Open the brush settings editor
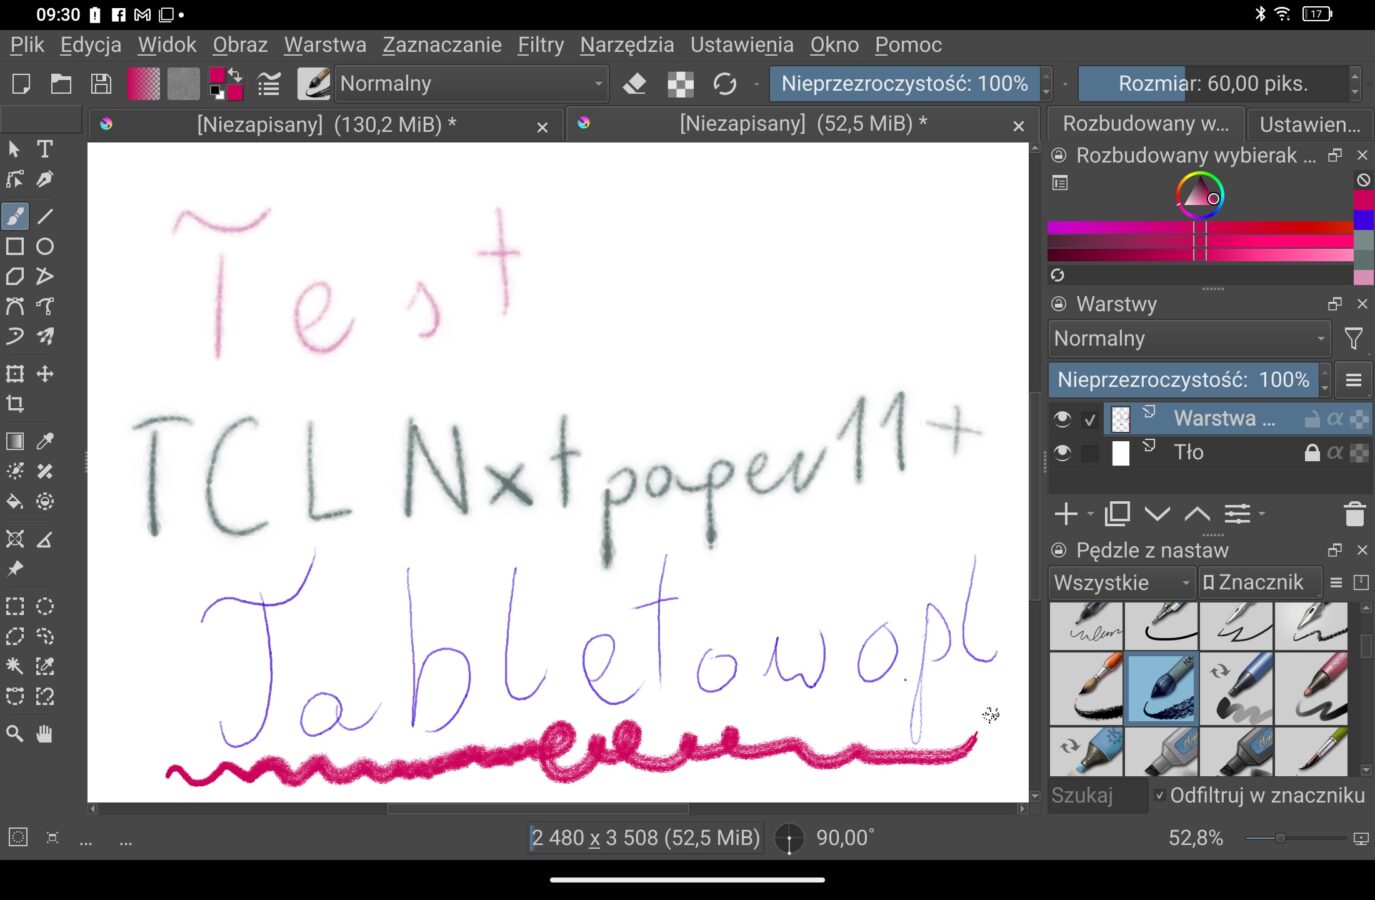Image resolution: width=1375 pixels, height=900 pixels. (269, 84)
